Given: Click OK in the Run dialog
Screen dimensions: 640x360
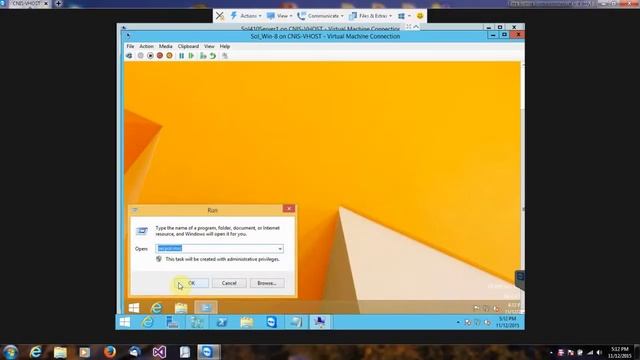Looking at the screenshot, I should 191,283.
